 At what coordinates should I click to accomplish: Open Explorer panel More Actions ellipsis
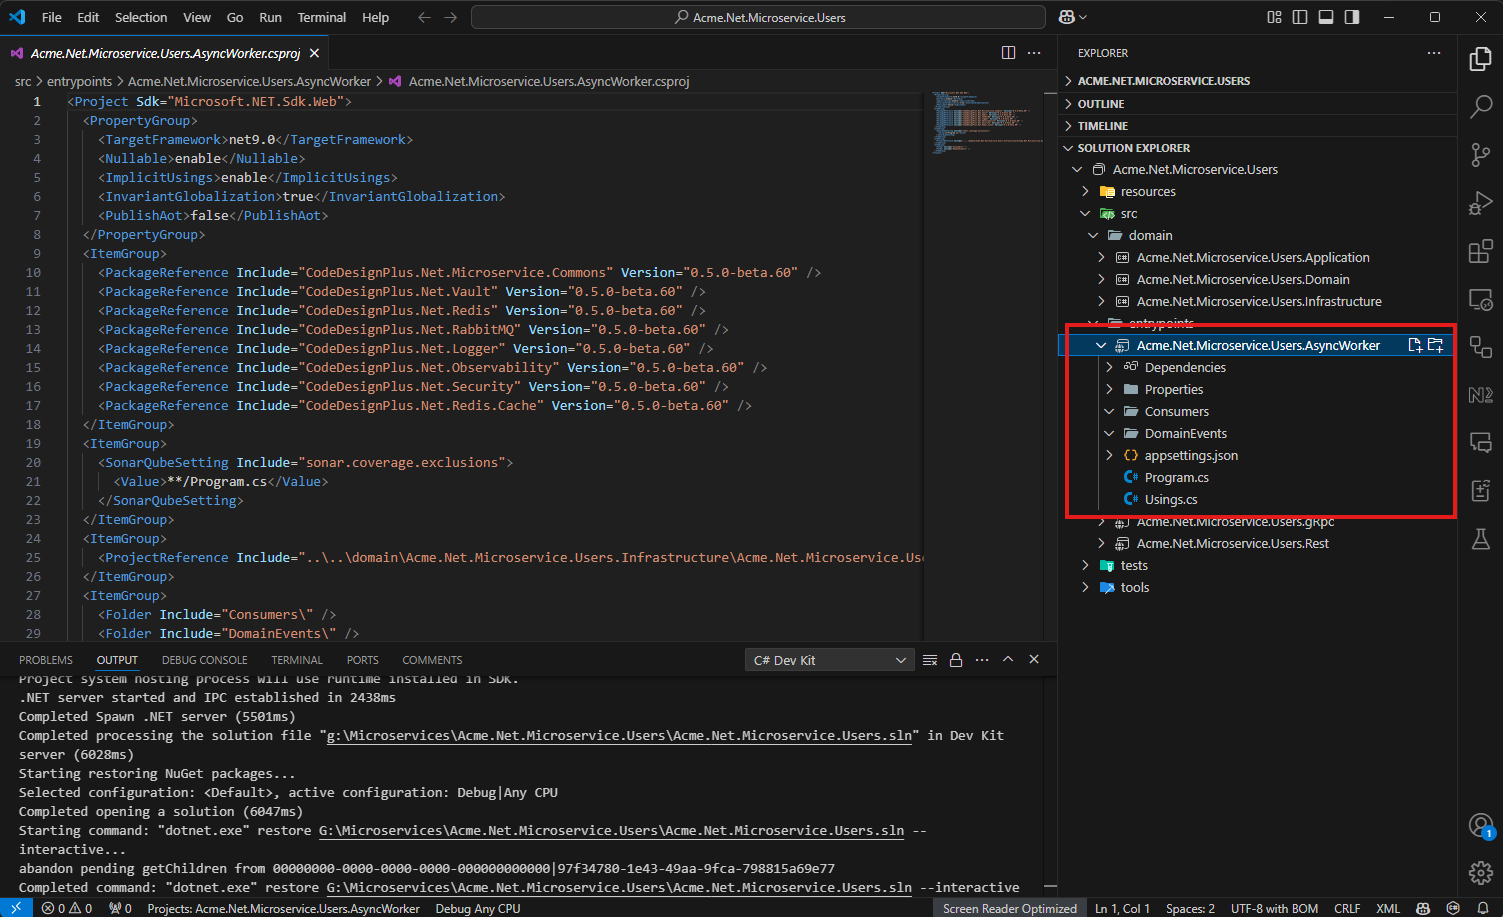click(x=1434, y=53)
